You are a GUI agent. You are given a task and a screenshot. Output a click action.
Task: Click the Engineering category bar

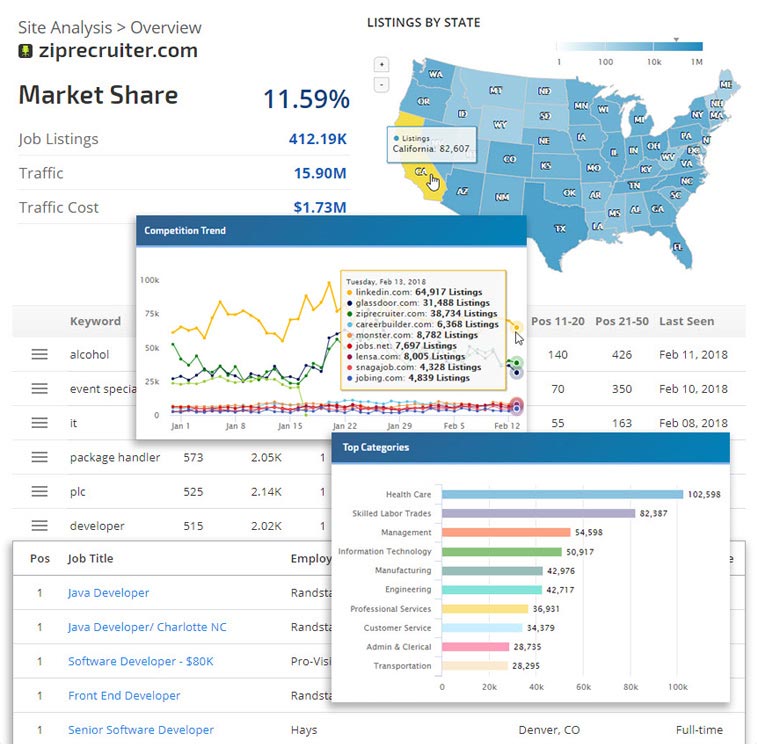click(492, 590)
